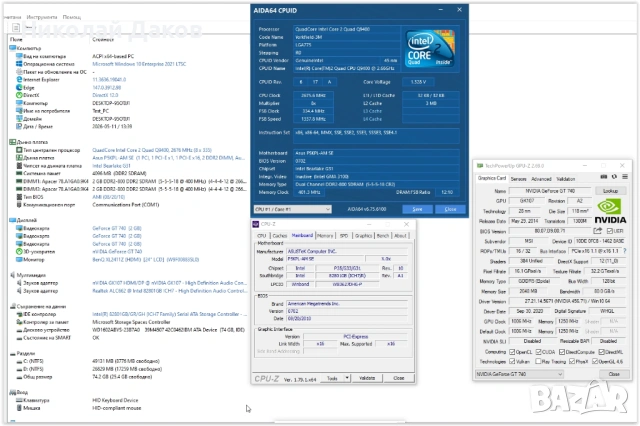Click the Windows logo beside Операционна система
The width and height of the screenshot is (640, 426).
(19, 64)
